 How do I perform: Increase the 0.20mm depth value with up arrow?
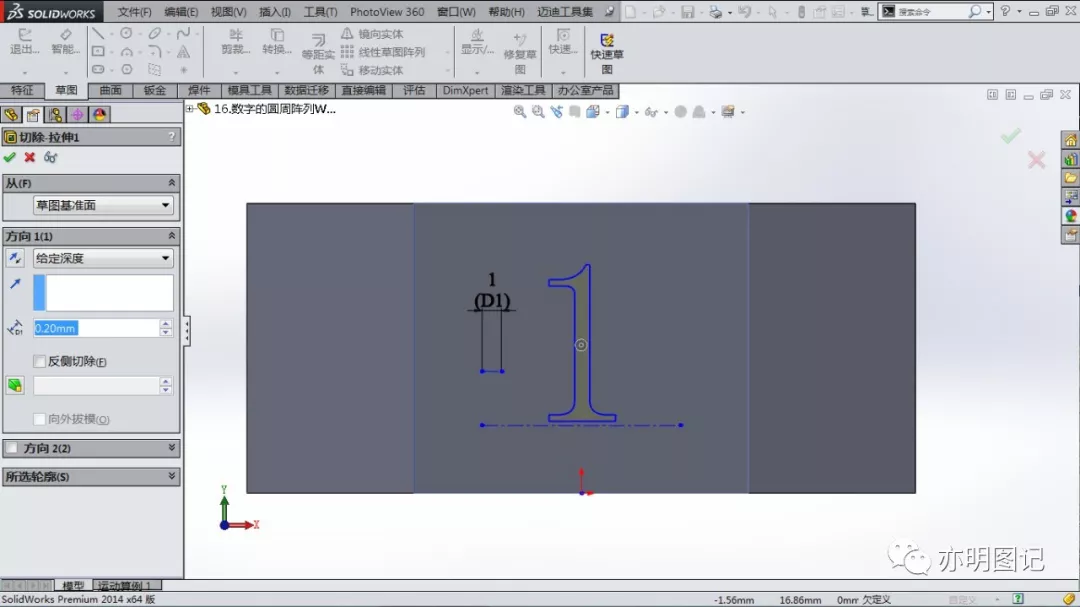pyautogui.click(x=165, y=324)
